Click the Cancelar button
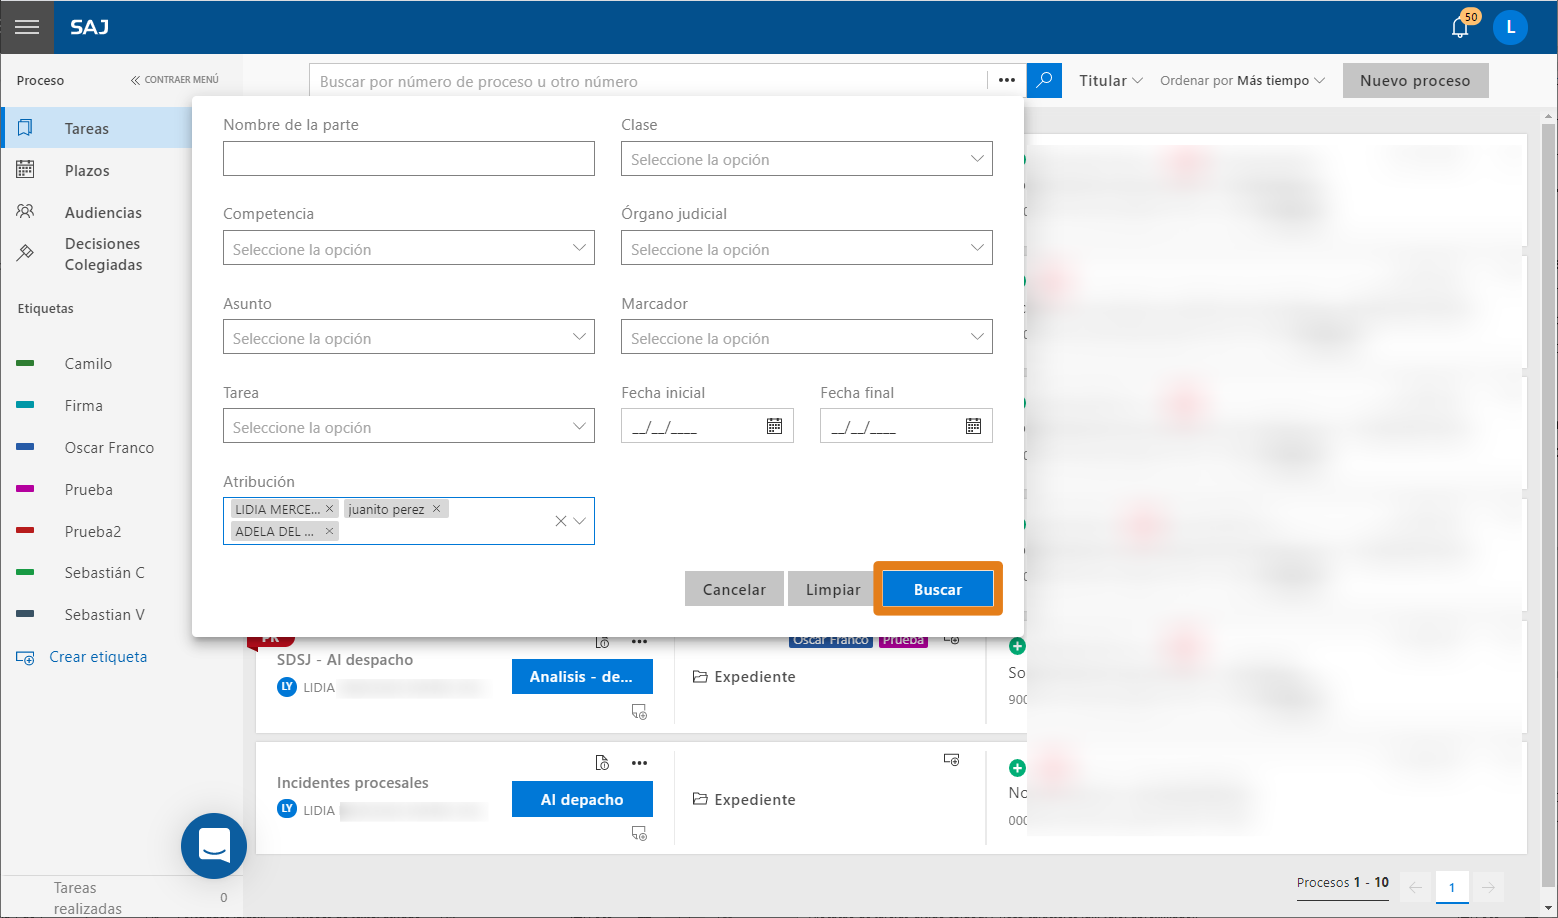The image size is (1558, 918). [x=734, y=589]
